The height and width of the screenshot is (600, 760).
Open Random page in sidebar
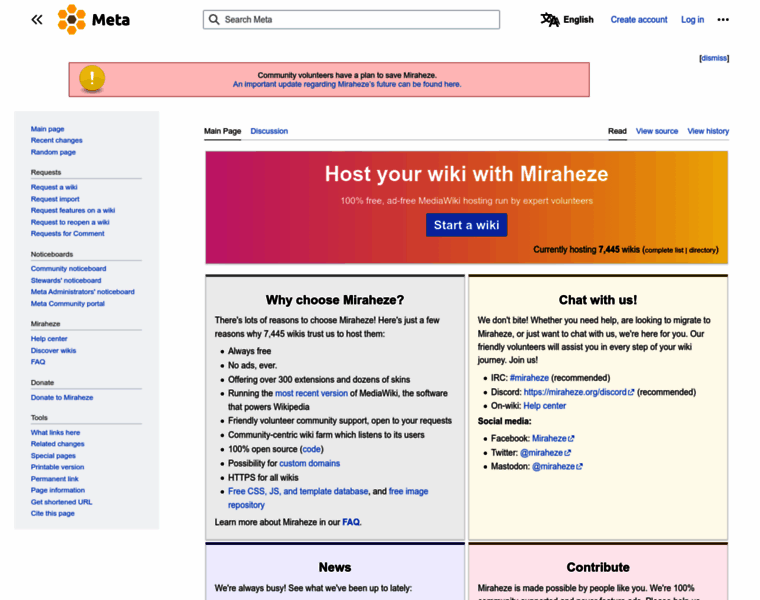[53, 152]
